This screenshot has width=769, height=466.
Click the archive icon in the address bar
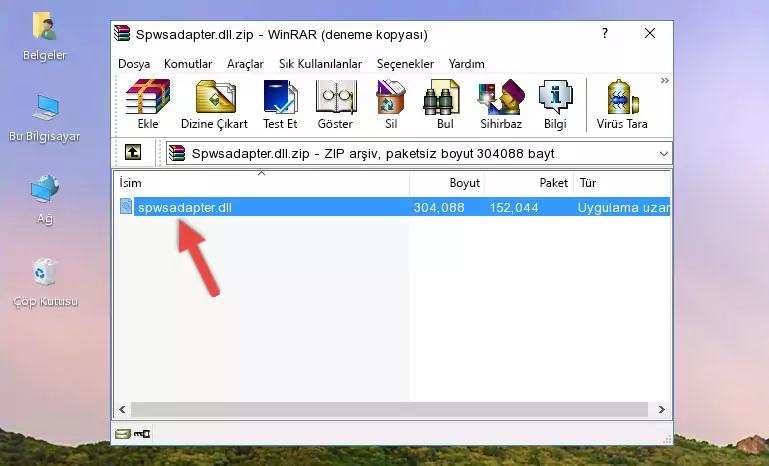coord(177,154)
